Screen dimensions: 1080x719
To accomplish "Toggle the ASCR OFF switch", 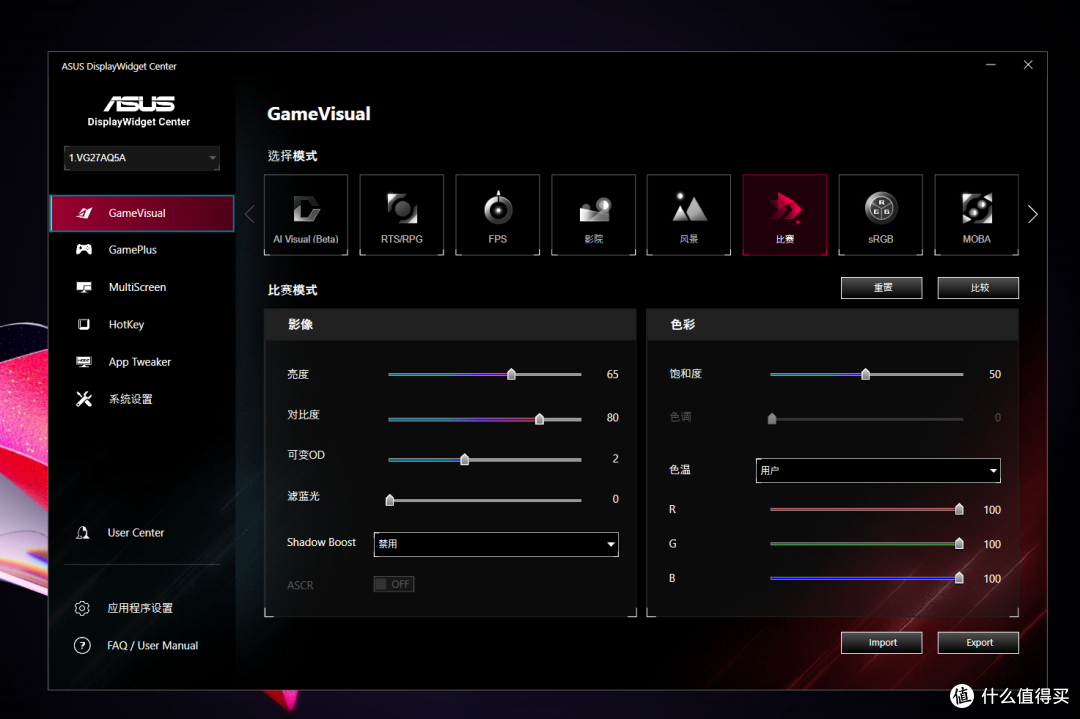I will tap(394, 584).
